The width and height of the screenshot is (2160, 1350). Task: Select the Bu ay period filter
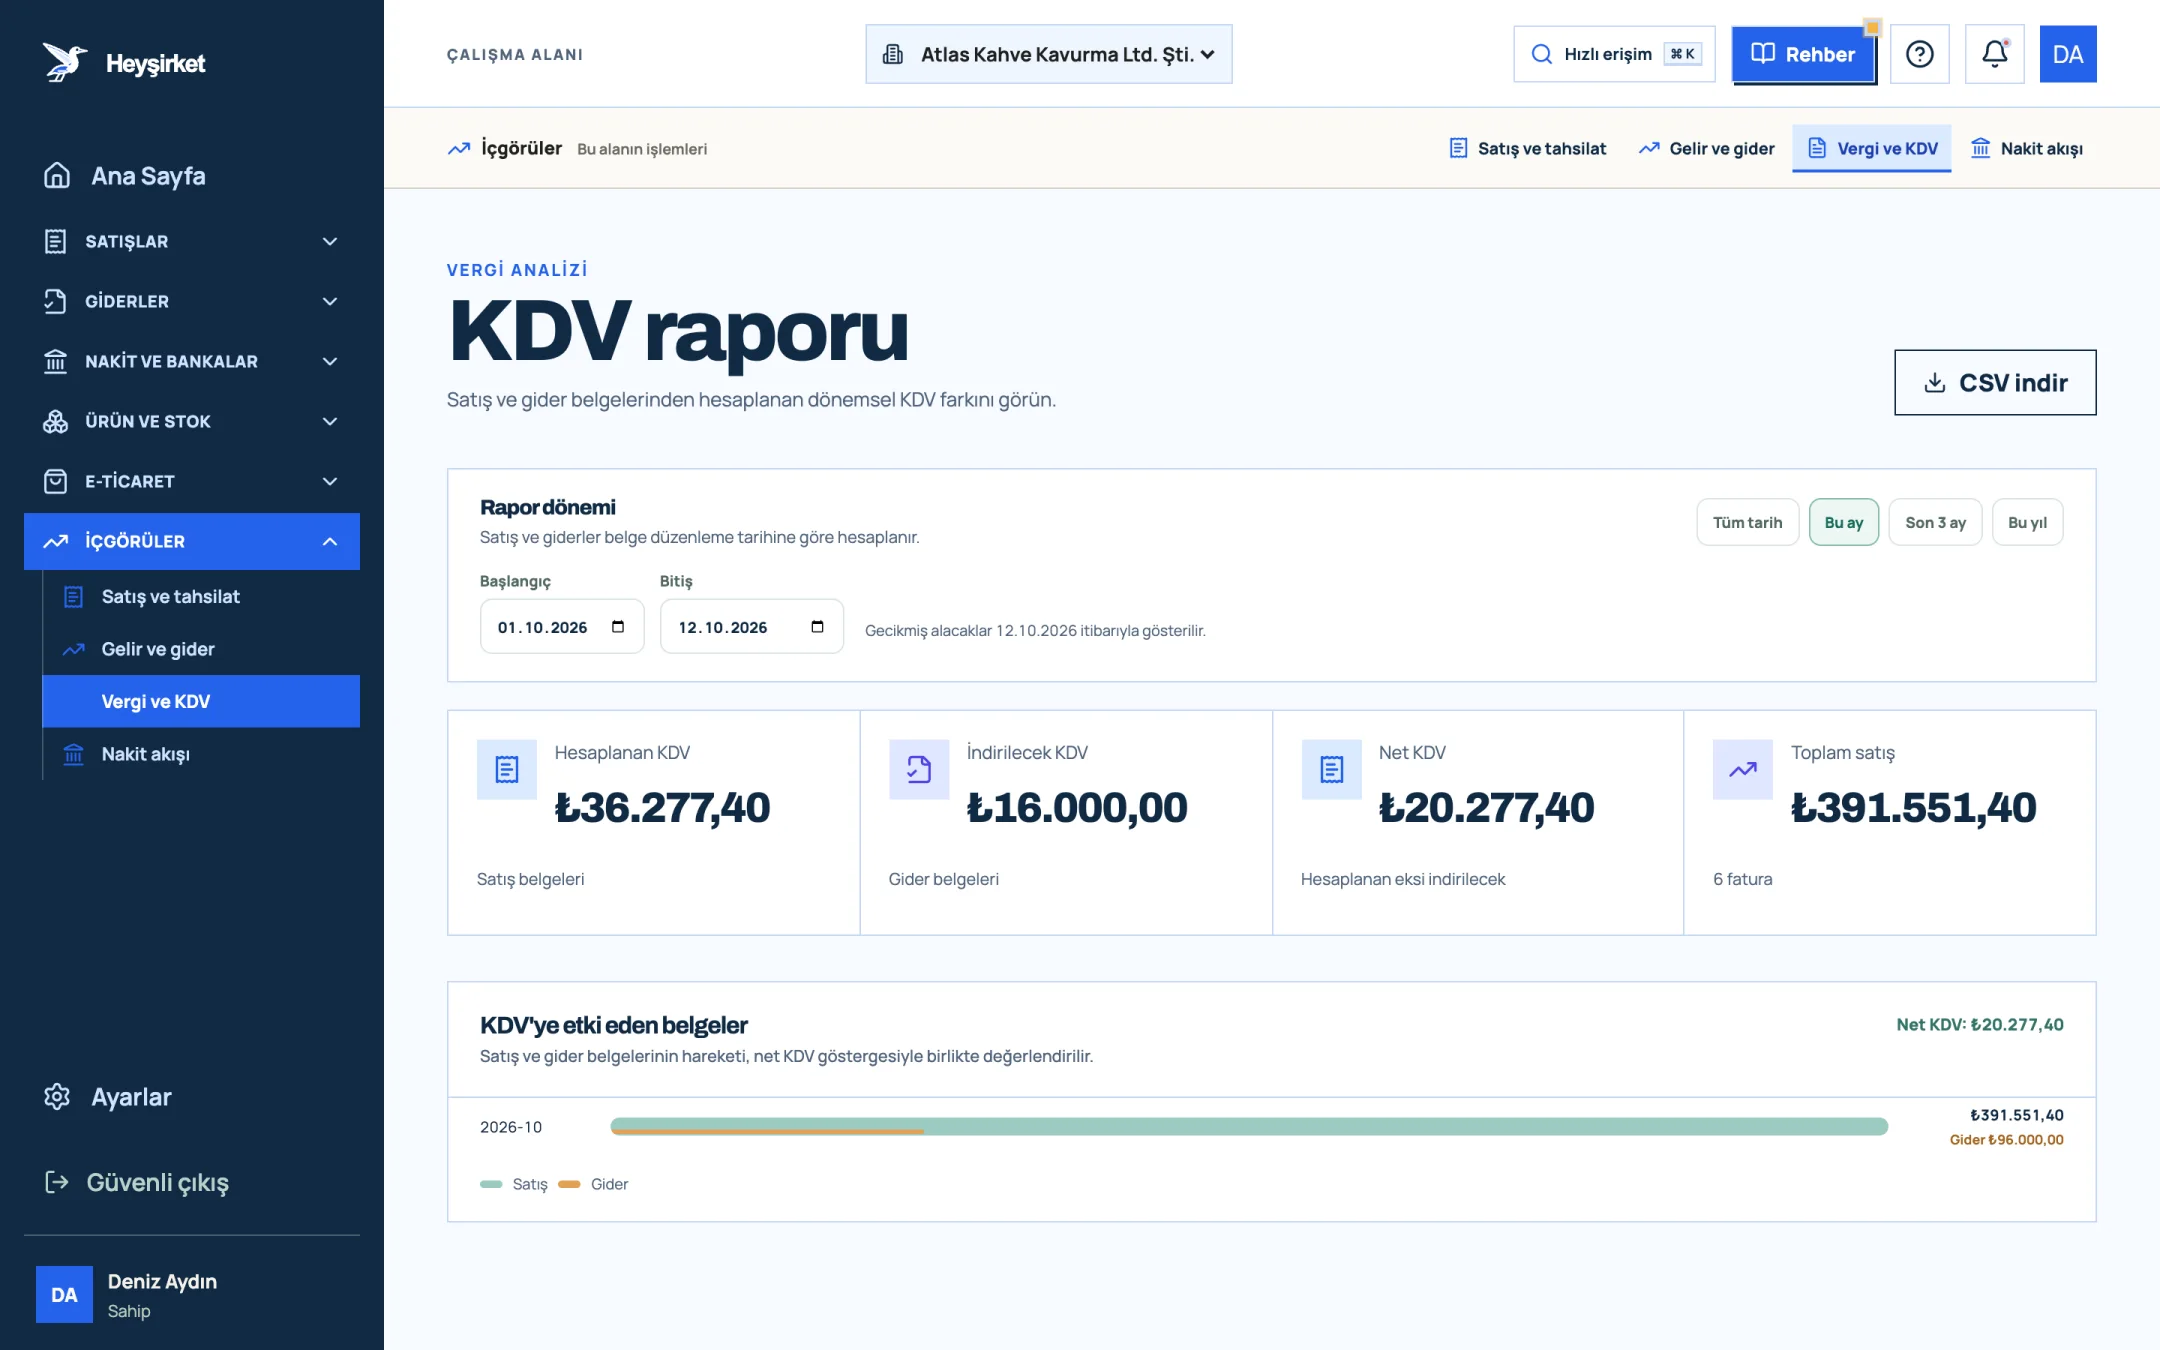pyautogui.click(x=1843, y=522)
